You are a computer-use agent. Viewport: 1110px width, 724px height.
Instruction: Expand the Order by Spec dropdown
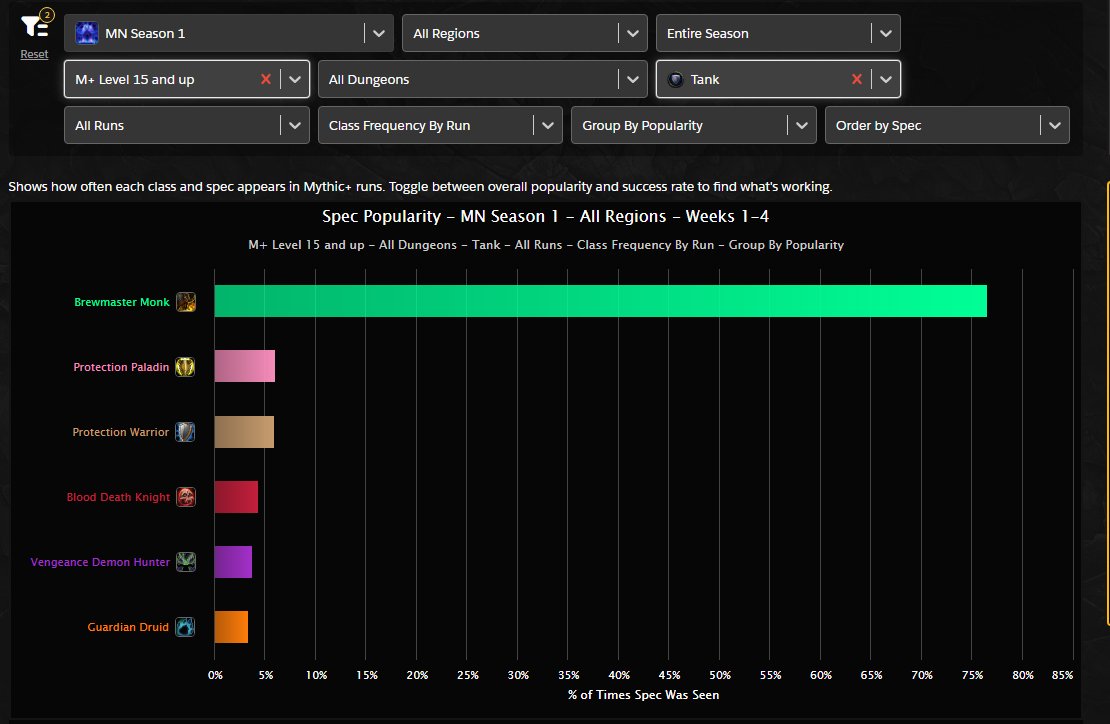1055,125
